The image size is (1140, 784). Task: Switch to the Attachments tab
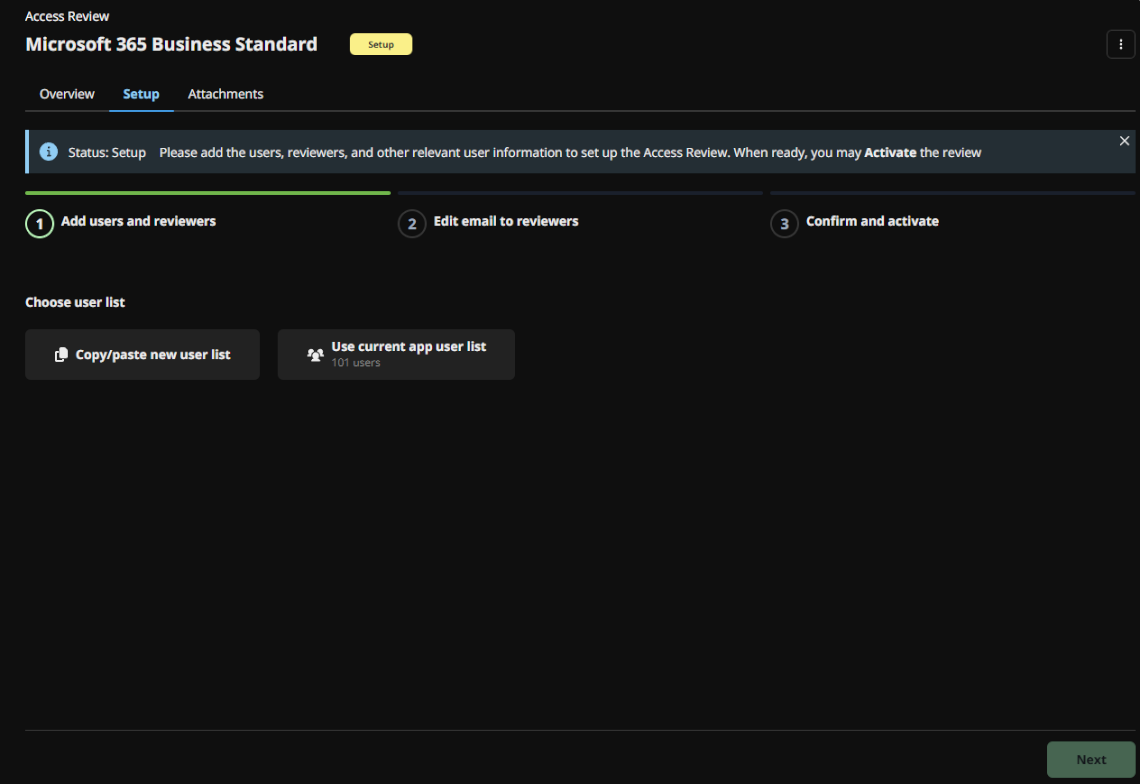[x=225, y=93]
